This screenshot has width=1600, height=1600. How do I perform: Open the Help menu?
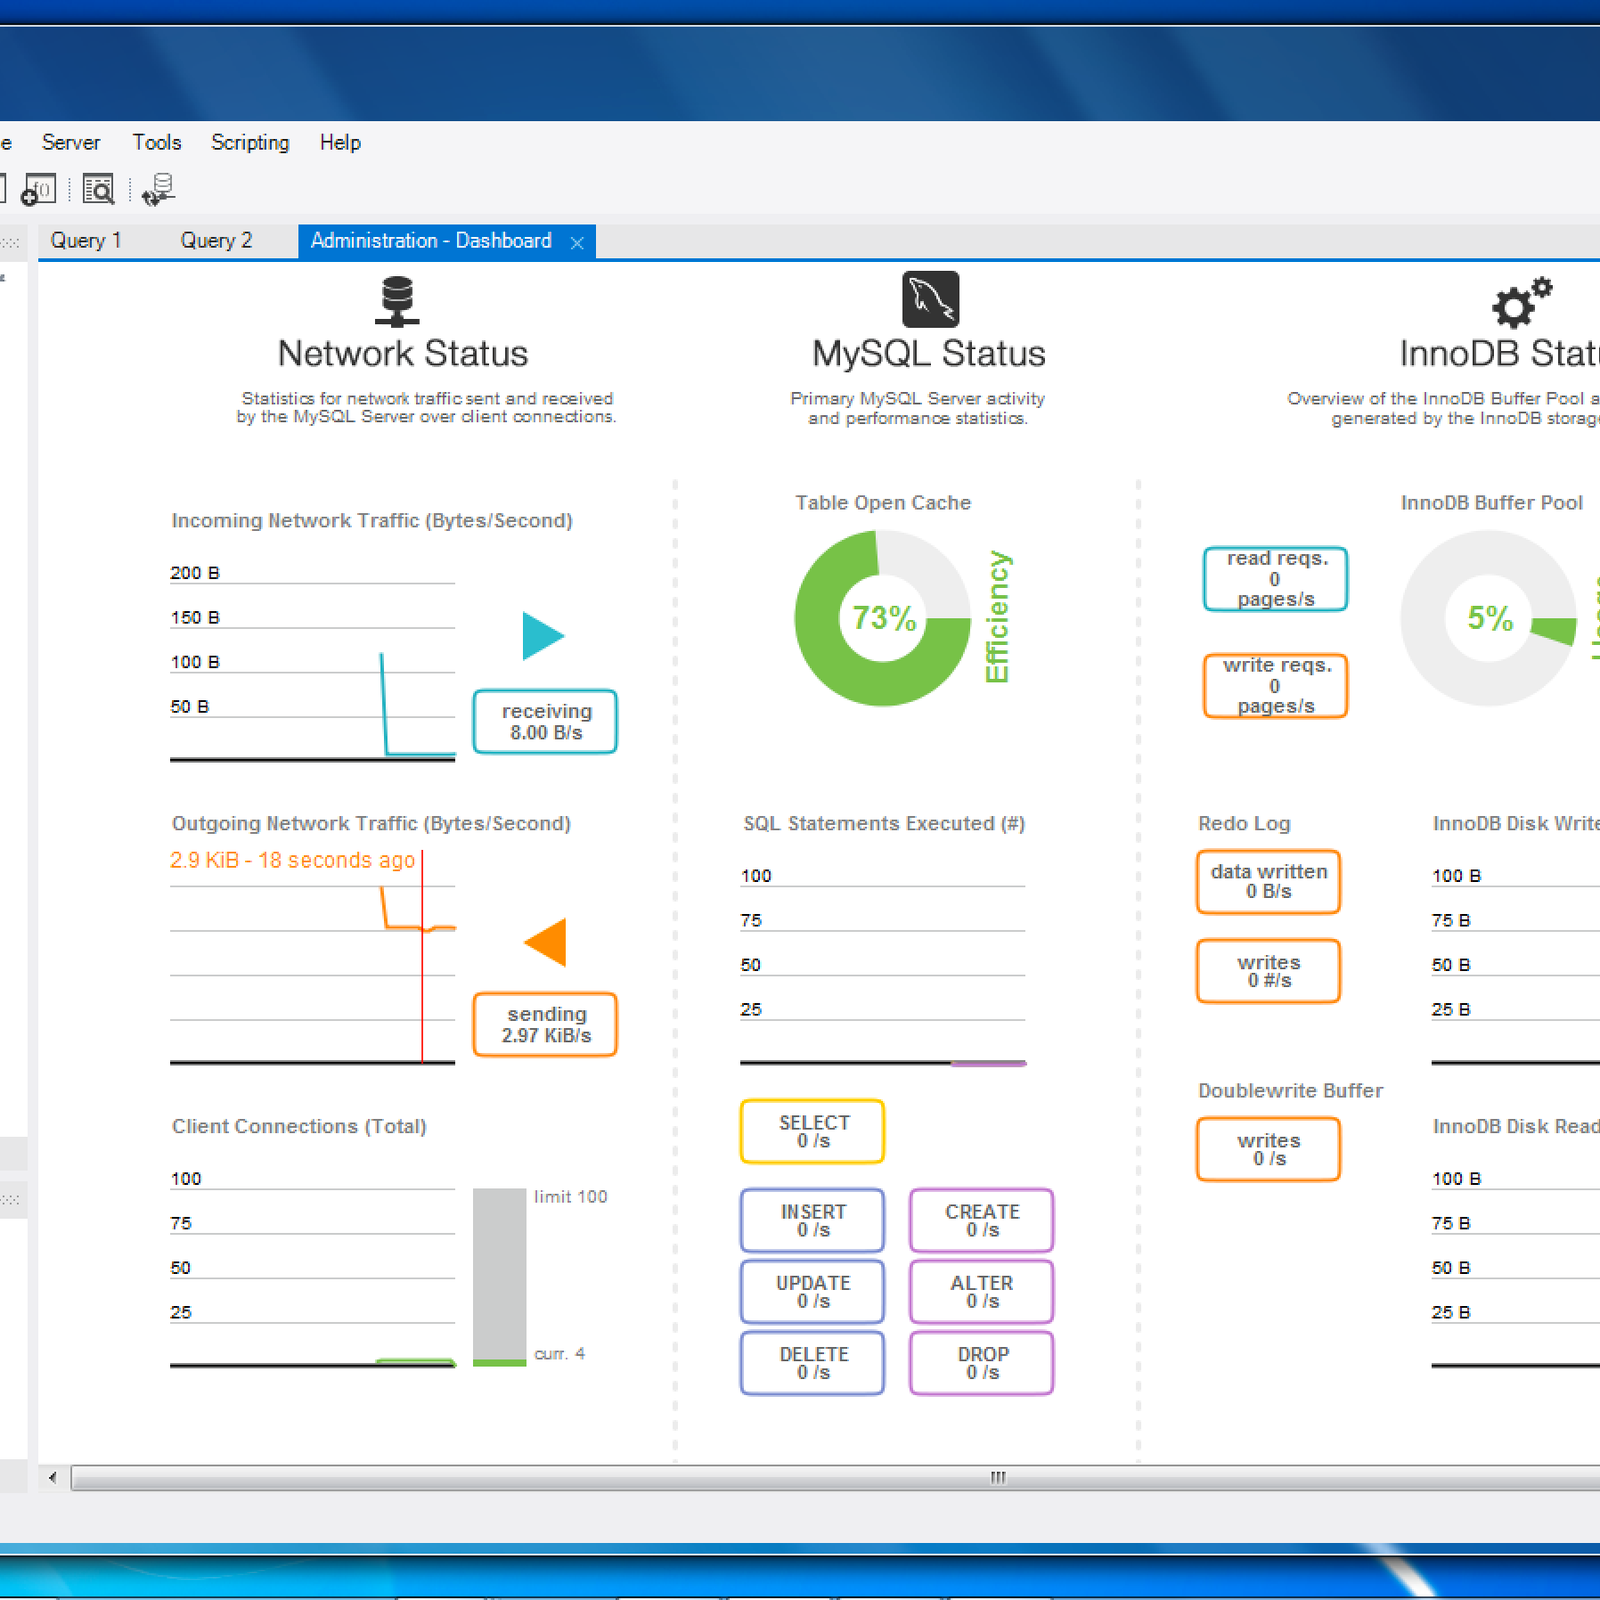click(340, 142)
